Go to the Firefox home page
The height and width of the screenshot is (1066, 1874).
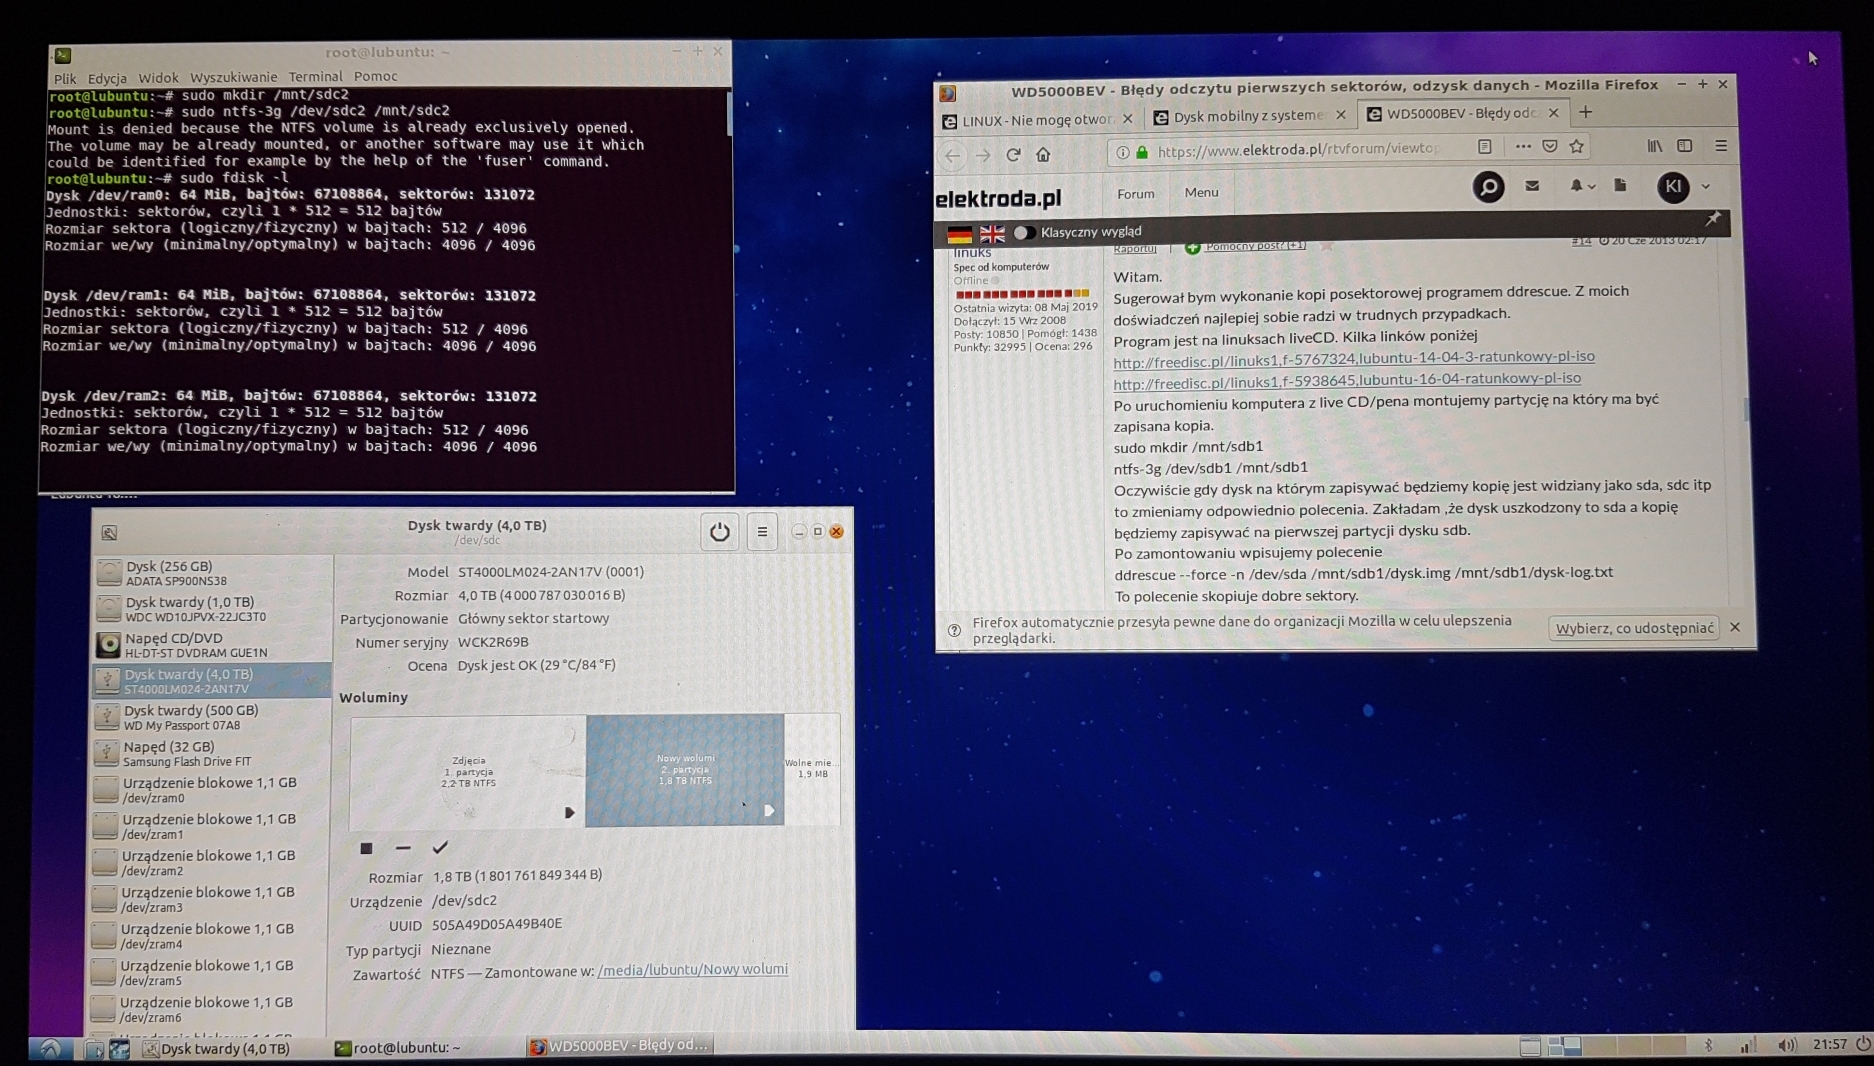[x=1044, y=154]
